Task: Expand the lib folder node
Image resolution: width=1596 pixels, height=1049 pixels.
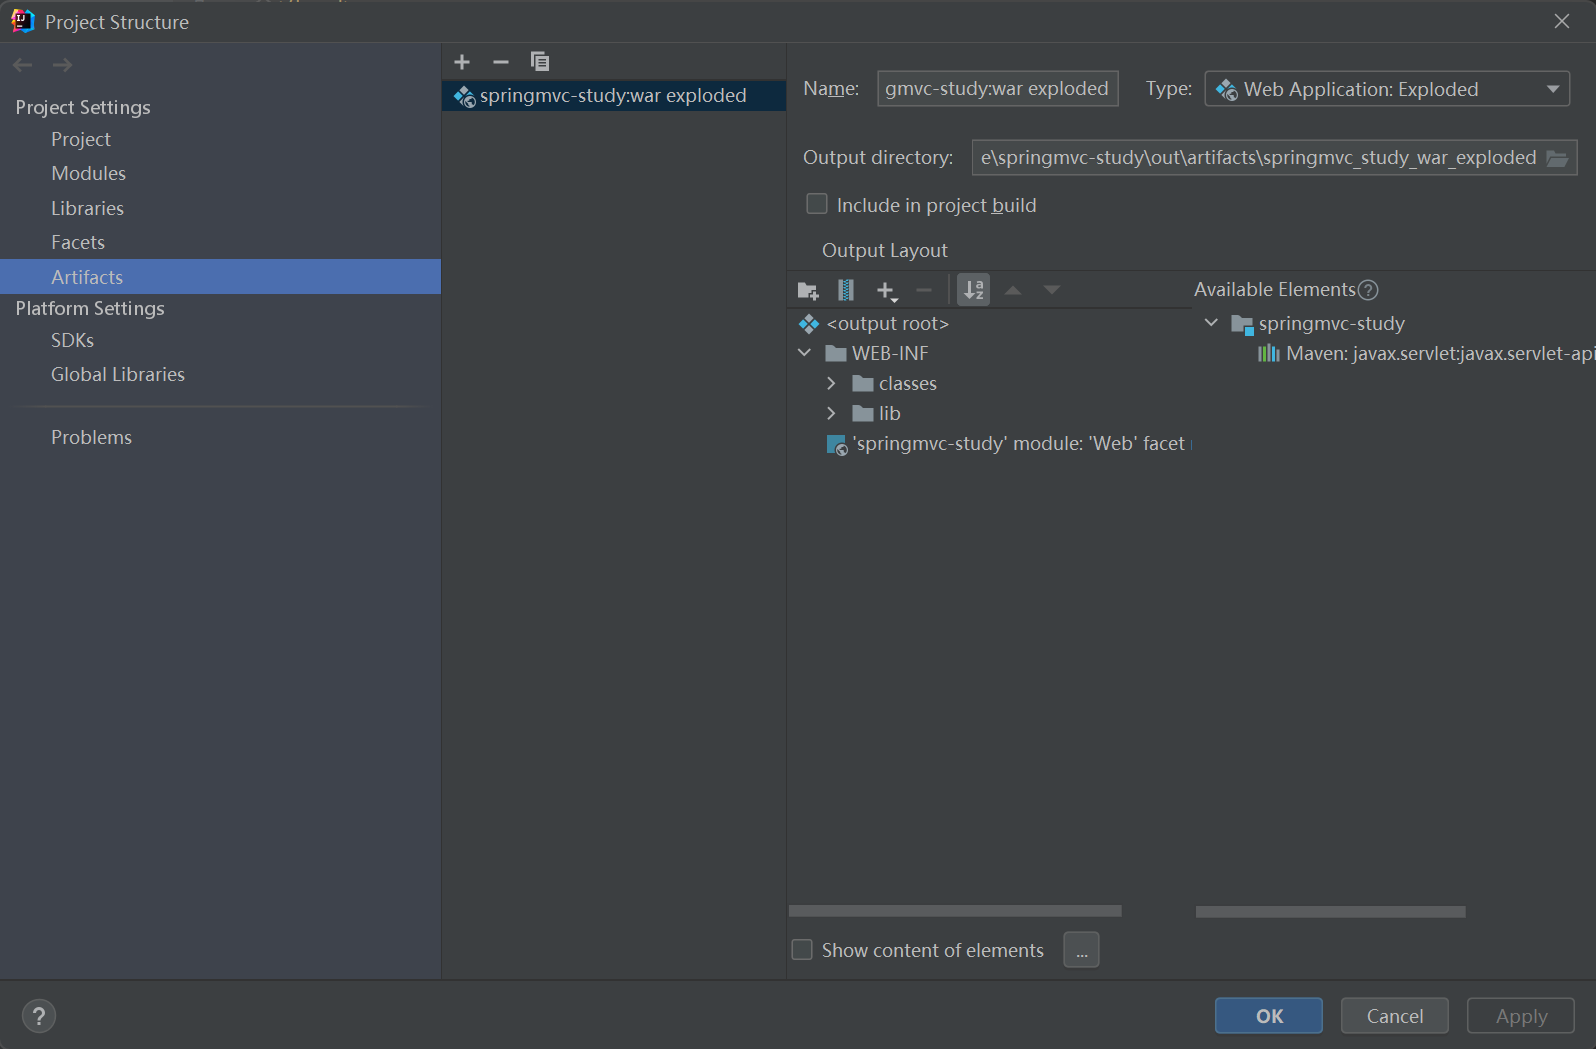Action: pyautogui.click(x=831, y=414)
